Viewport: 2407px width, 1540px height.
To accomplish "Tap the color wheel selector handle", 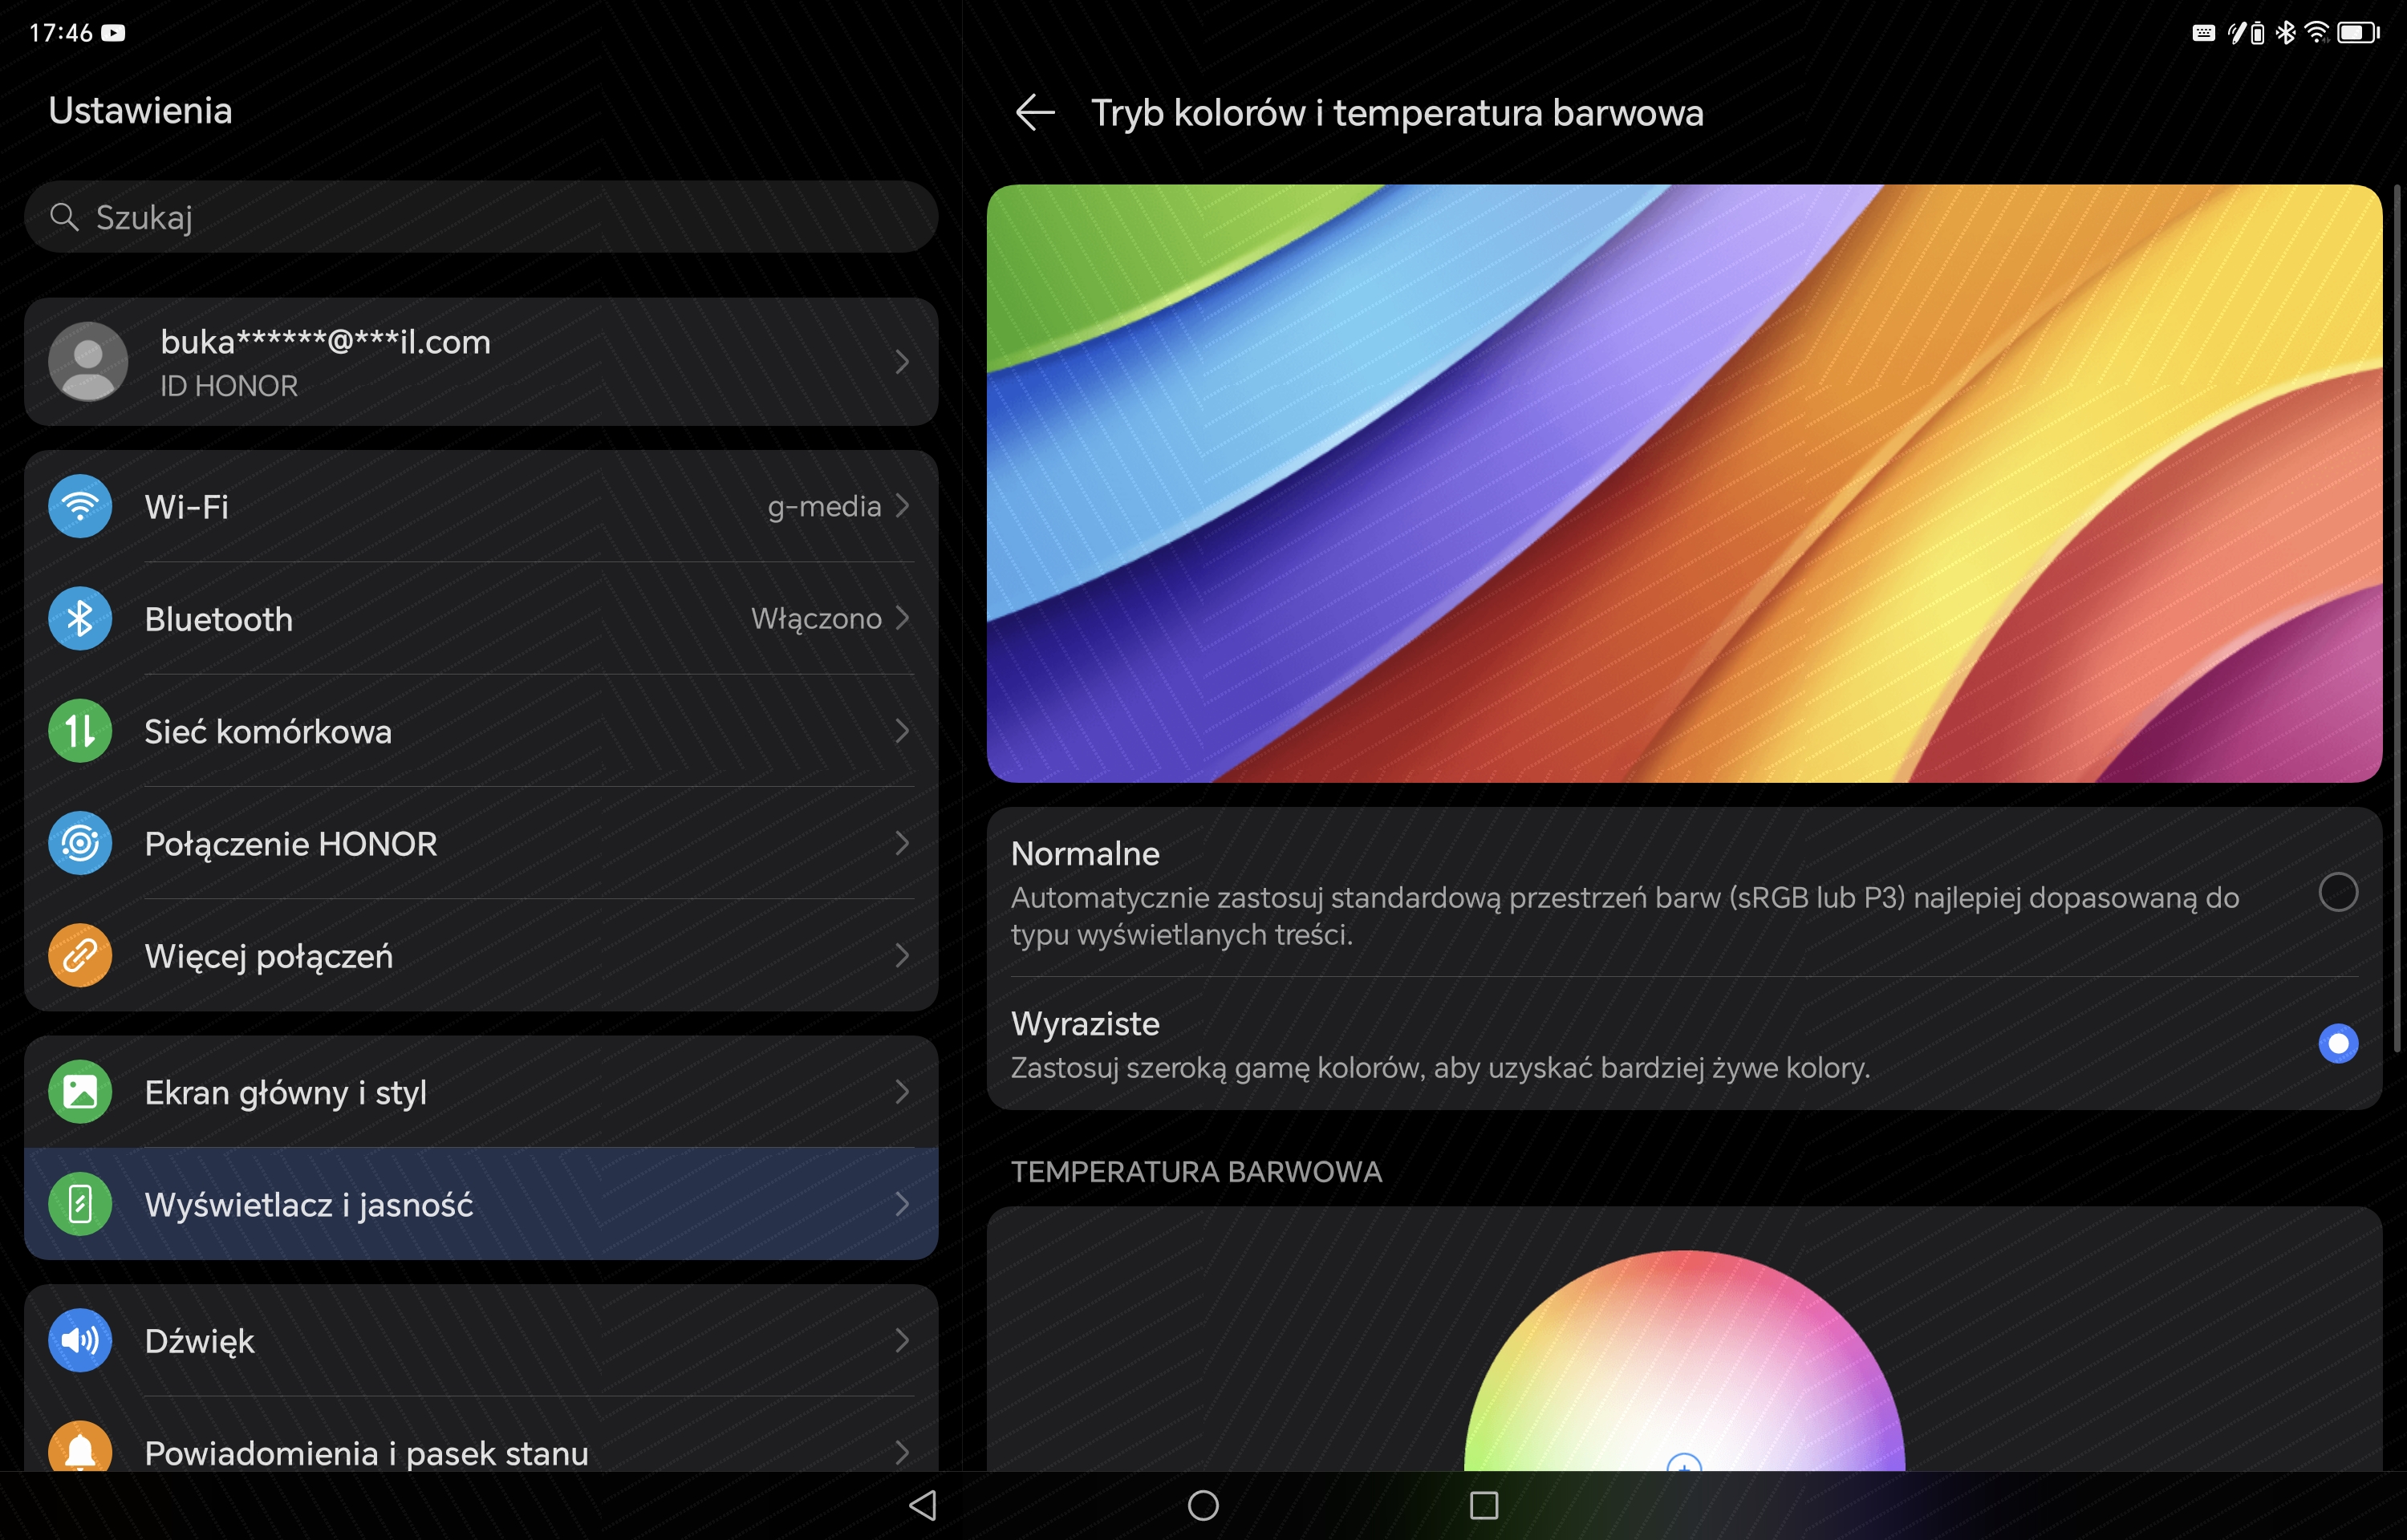I will (x=1684, y=1464).
